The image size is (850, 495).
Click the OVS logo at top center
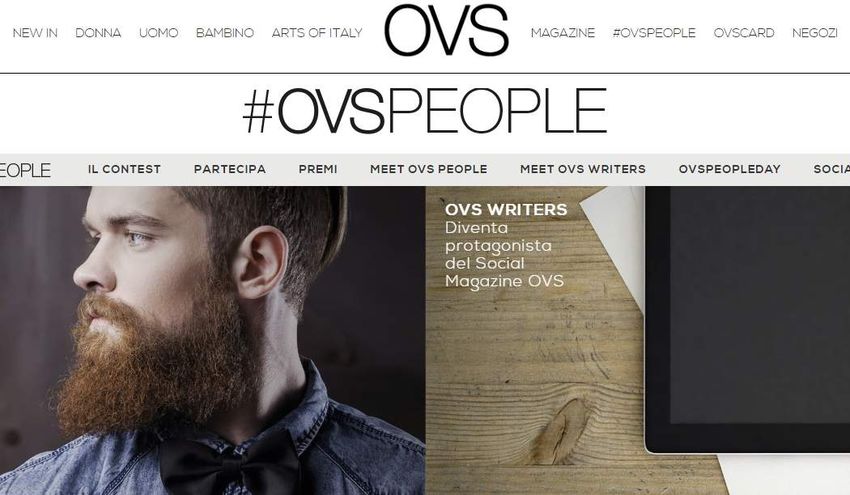(x=446, y=30)
